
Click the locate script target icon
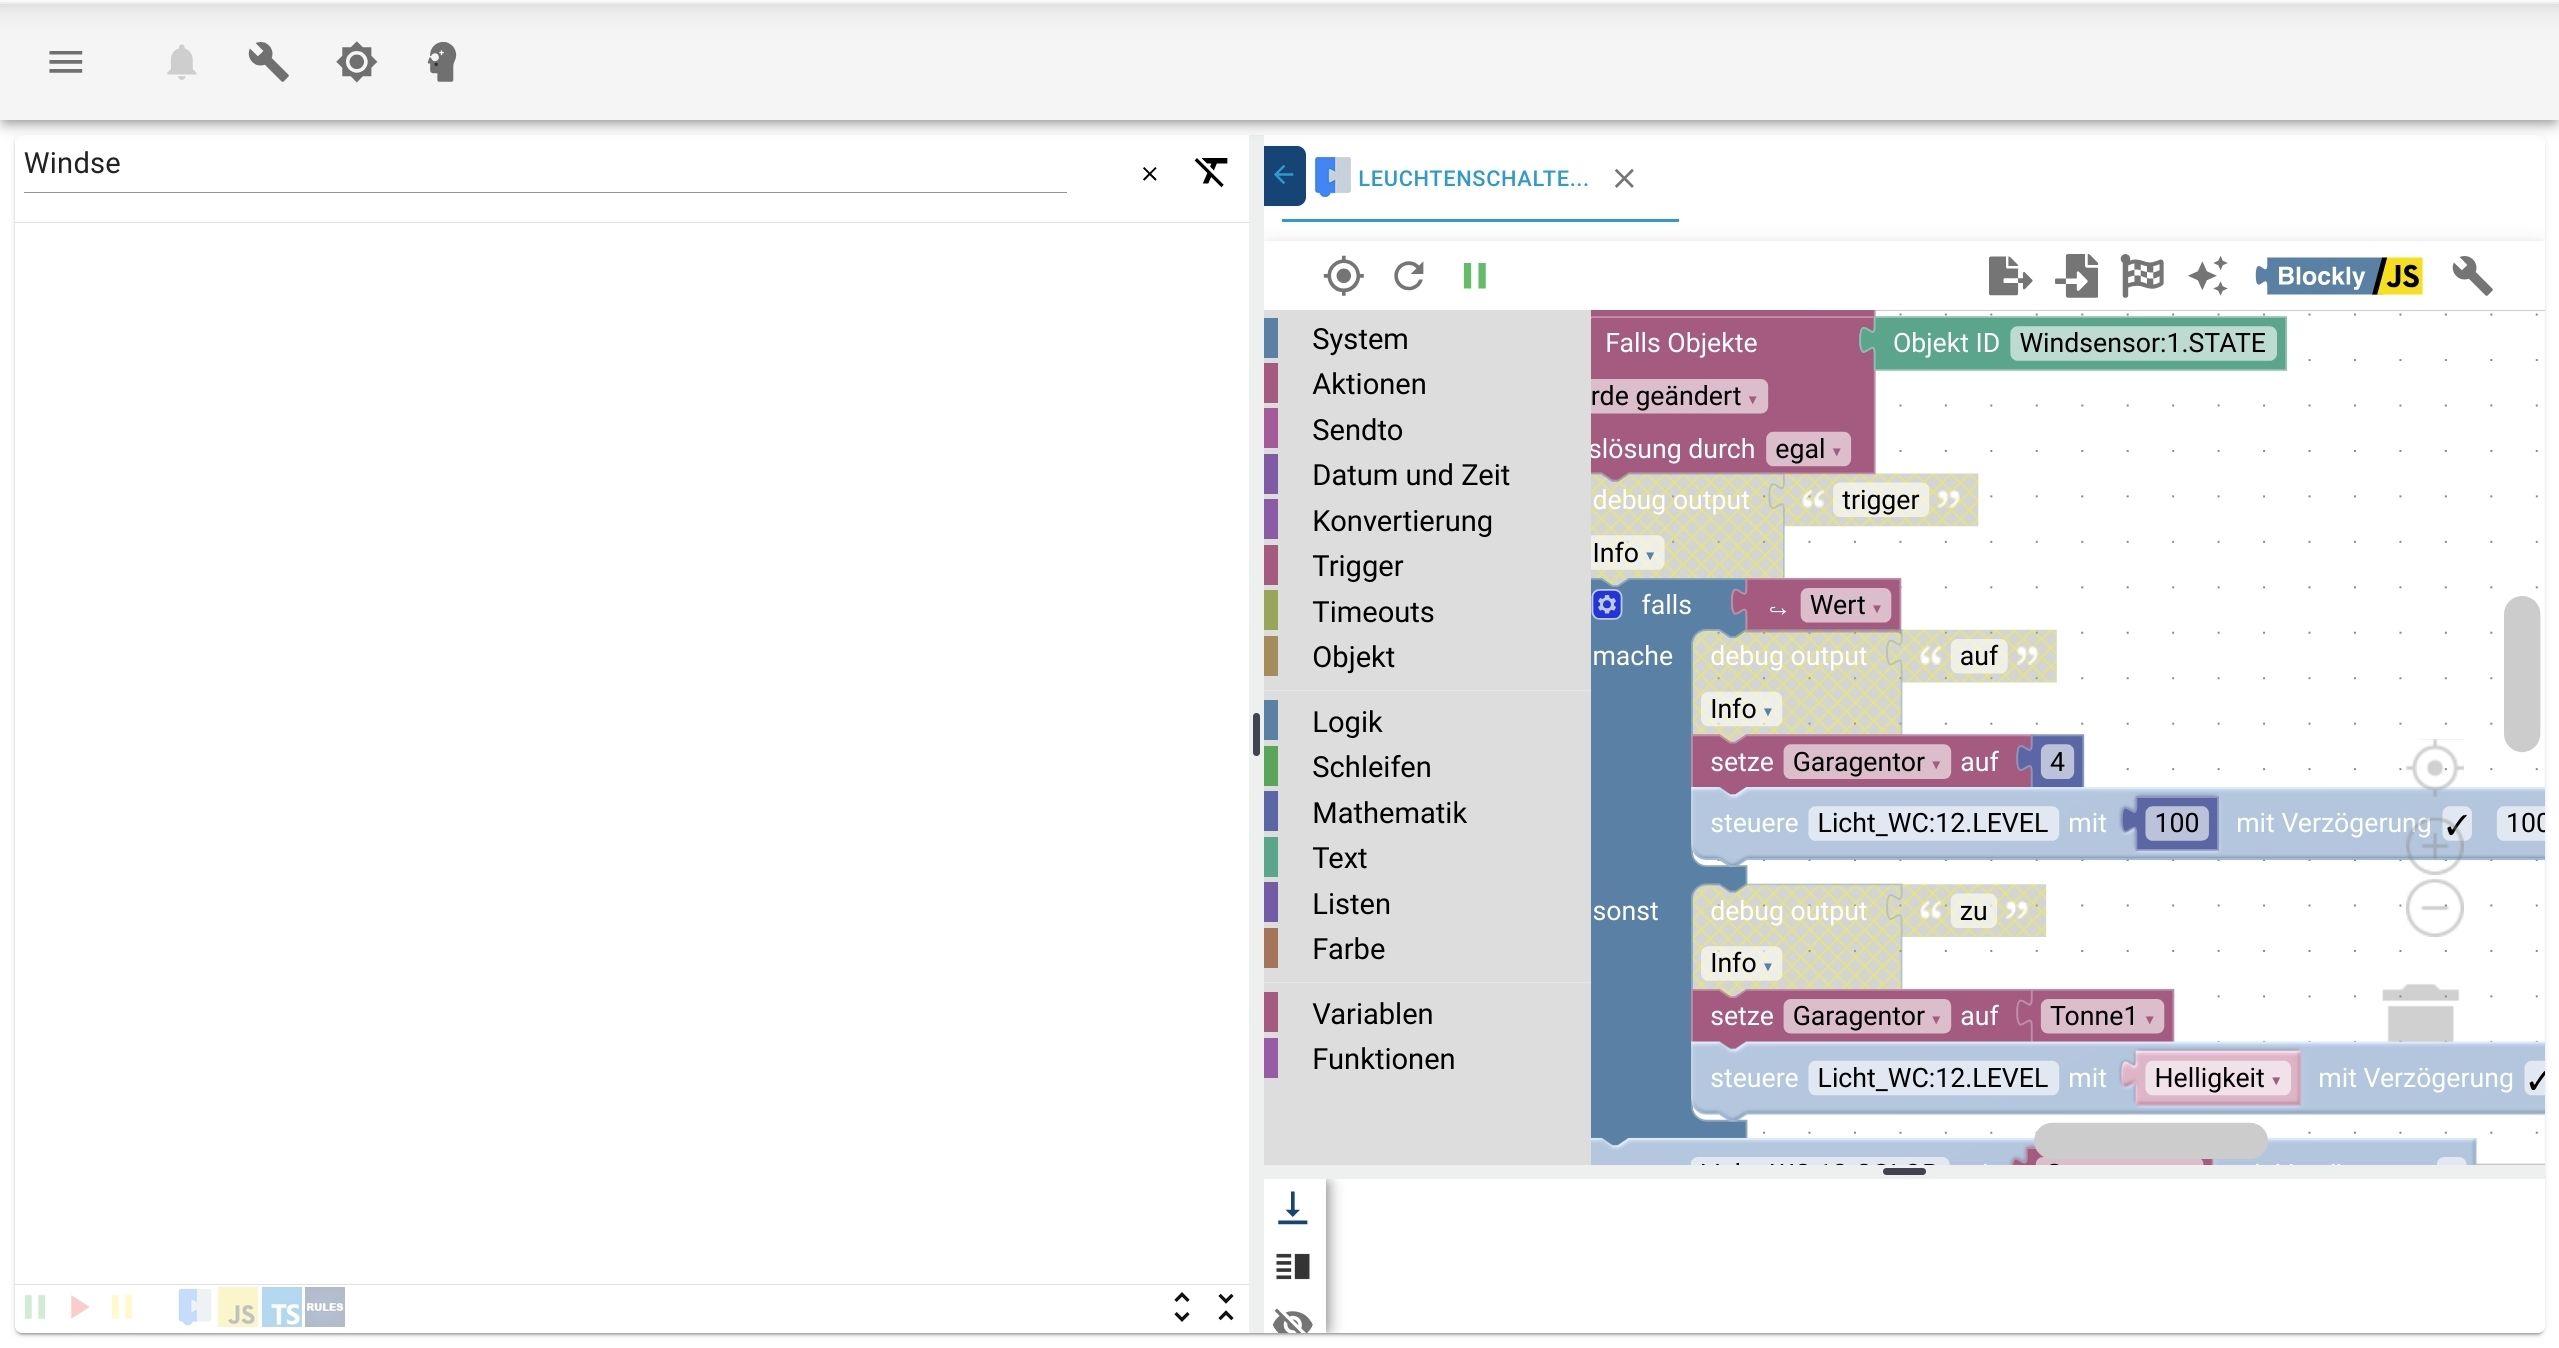tap(1343, 276)
